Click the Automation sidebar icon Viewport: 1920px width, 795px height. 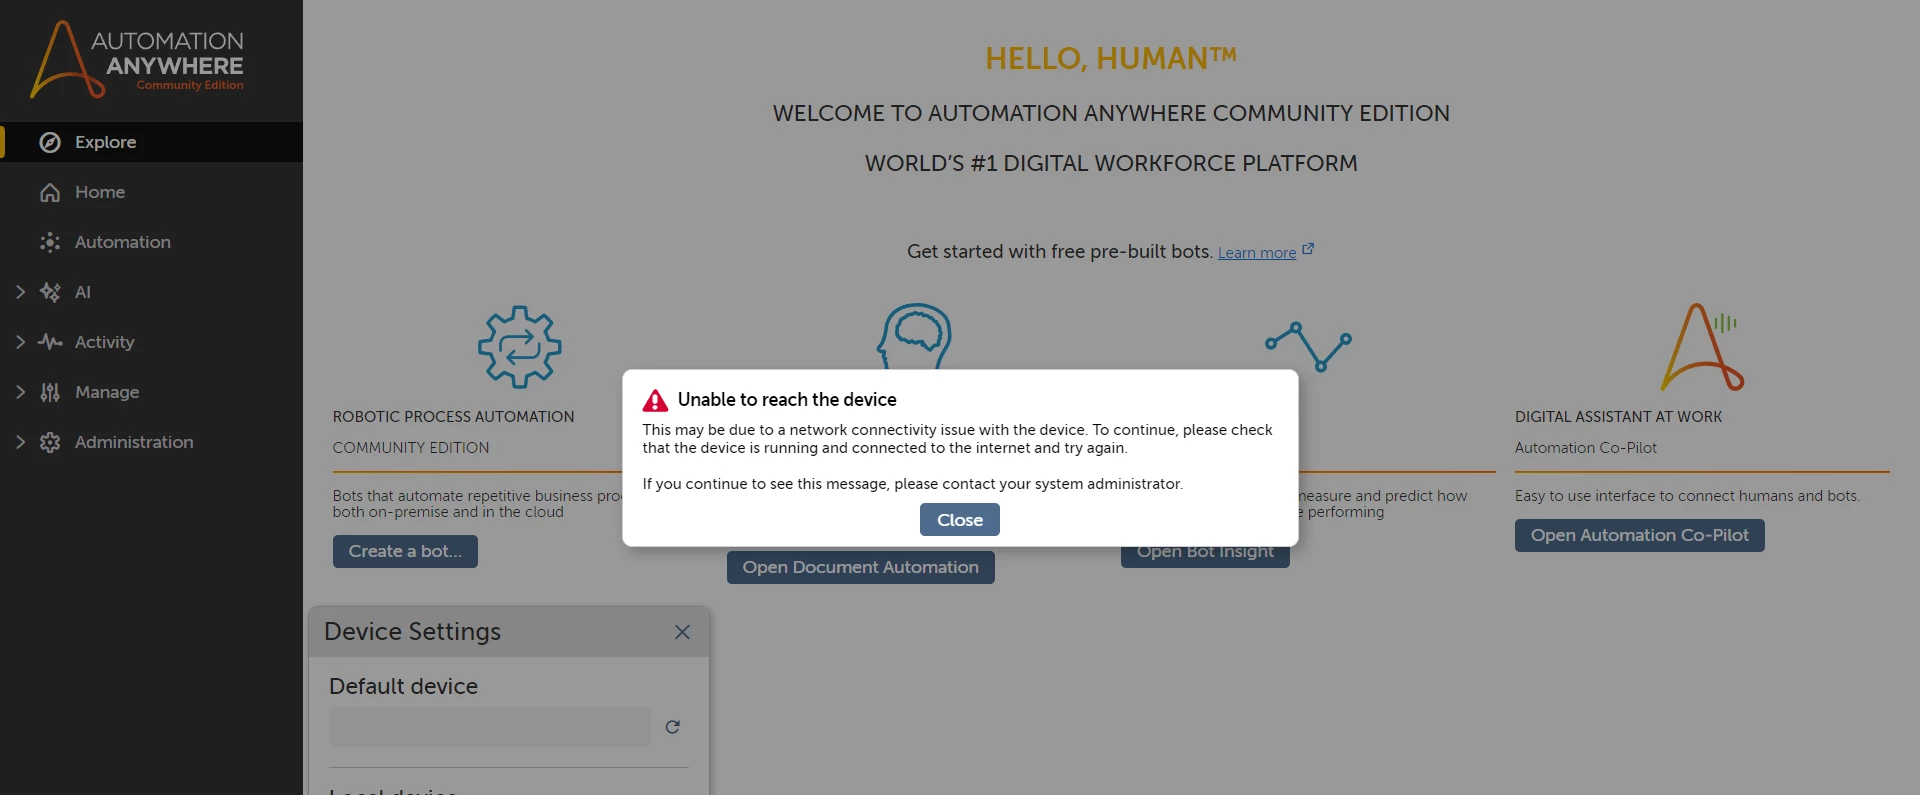coord(50,242)
